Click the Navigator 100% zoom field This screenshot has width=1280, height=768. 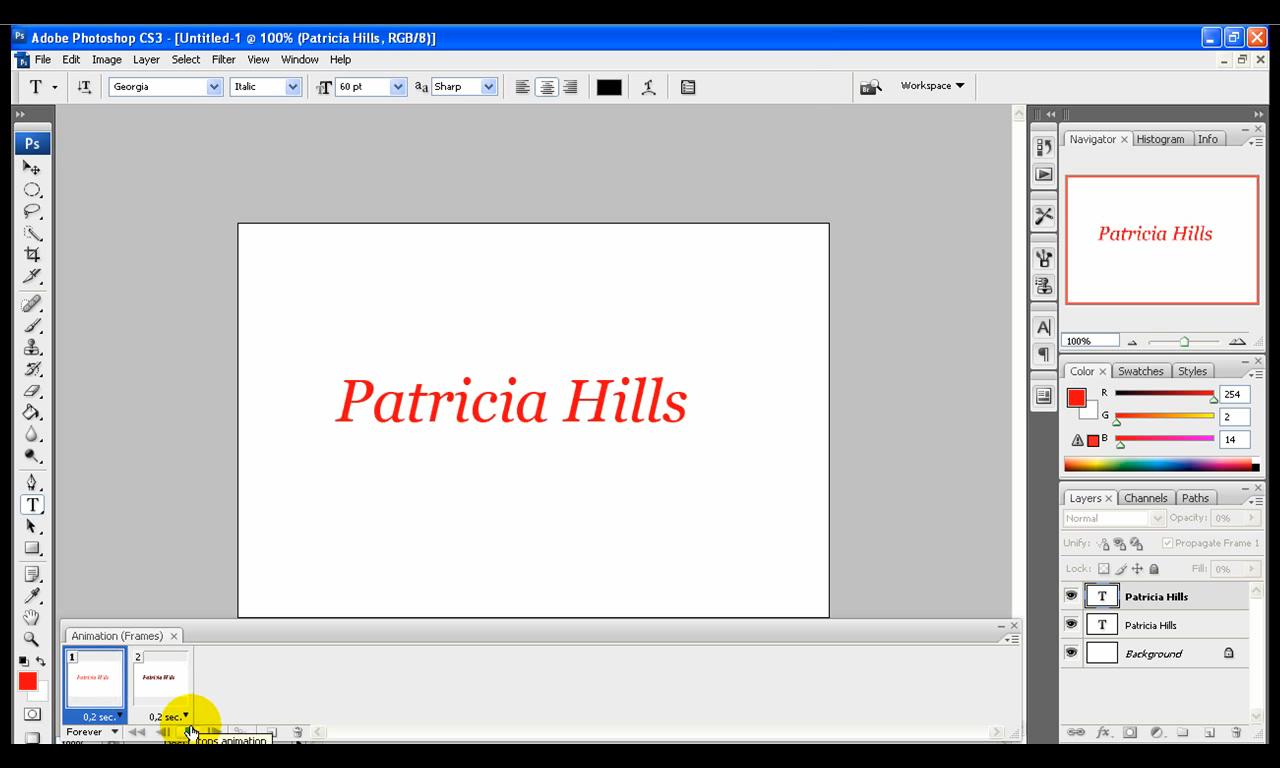1090,341
